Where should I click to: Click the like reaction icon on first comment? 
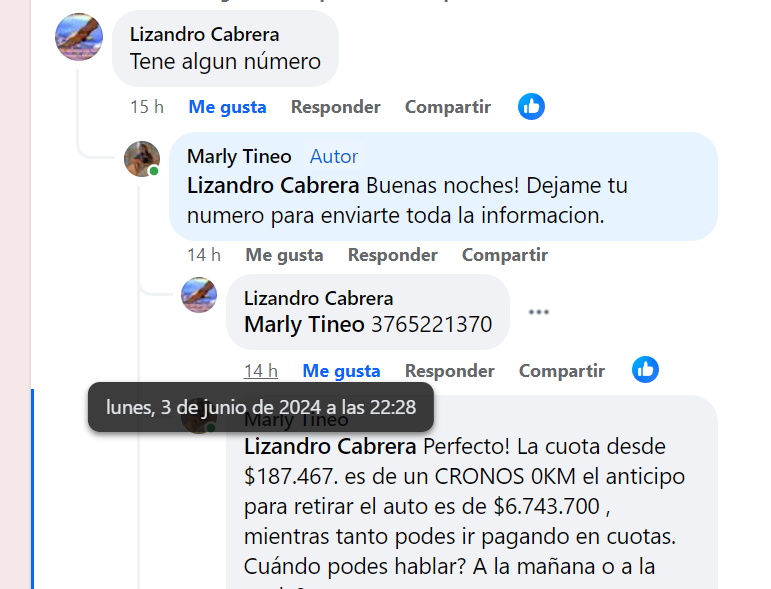pyautogui.click(x=531, y=107)
